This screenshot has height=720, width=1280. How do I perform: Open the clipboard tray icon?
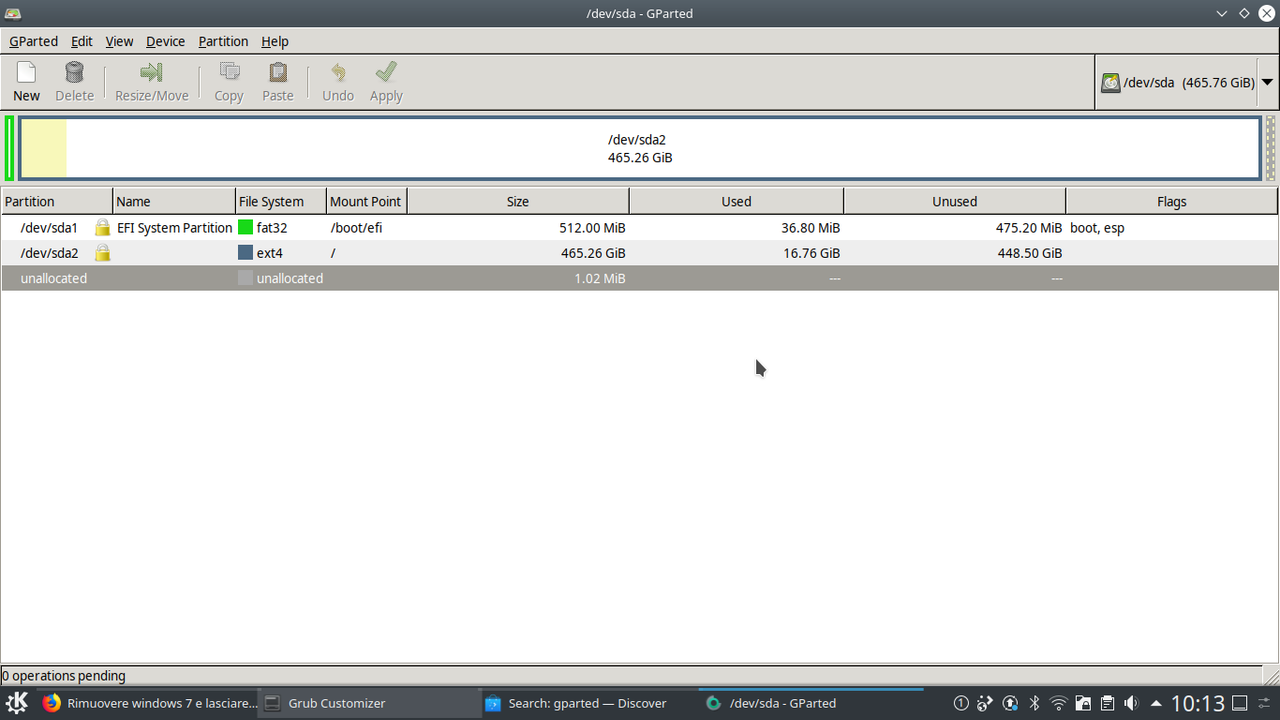1107,703
